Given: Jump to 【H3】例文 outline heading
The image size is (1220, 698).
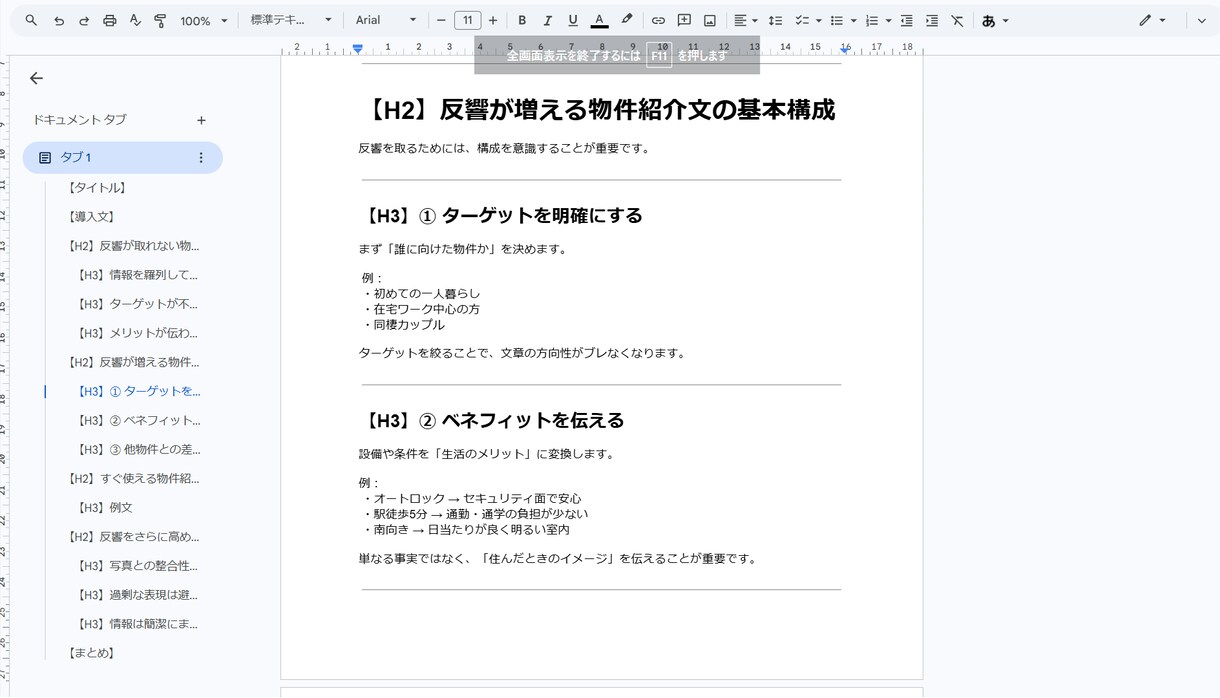Looking at the screenshot, I should coord(105,507).
